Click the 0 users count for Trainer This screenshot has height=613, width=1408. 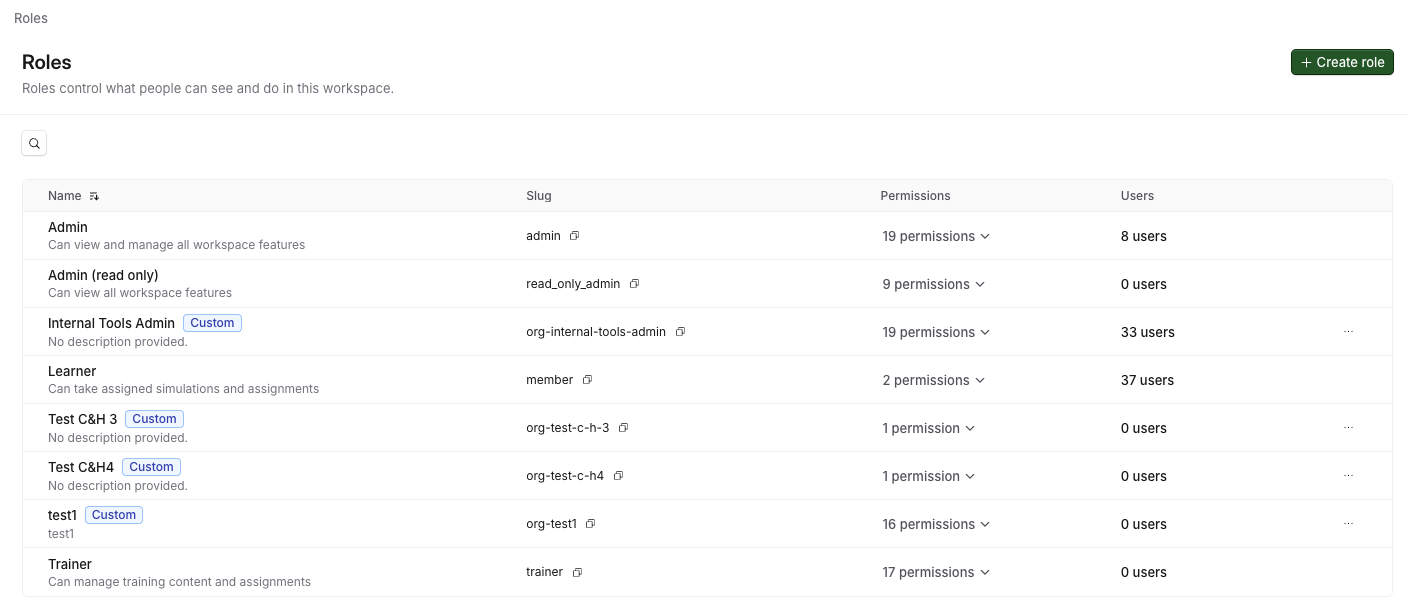tap(1144, 572)
